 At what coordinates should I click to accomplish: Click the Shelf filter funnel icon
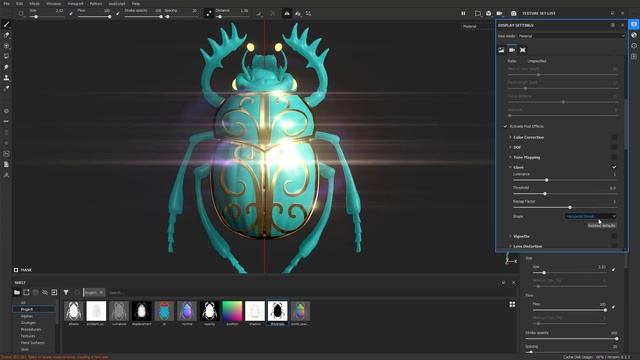[x=66, y=292]
